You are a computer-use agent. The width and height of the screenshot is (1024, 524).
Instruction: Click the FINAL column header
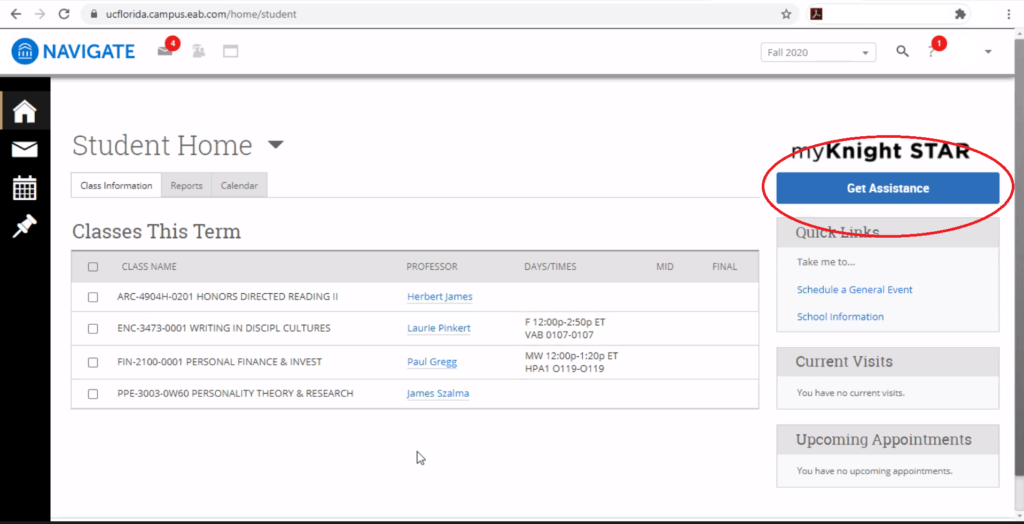pyautogui.click(x=724, y=267)
